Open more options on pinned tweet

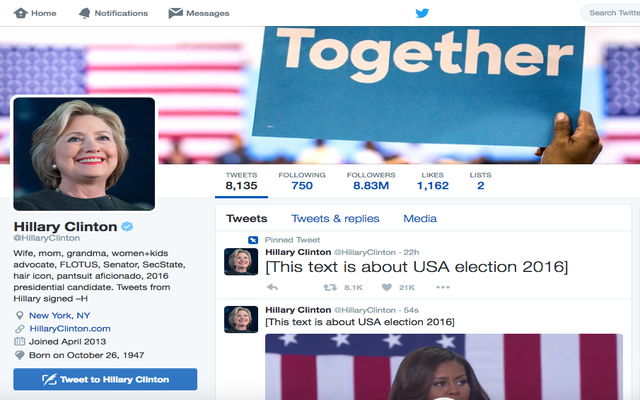click(443, 287)
